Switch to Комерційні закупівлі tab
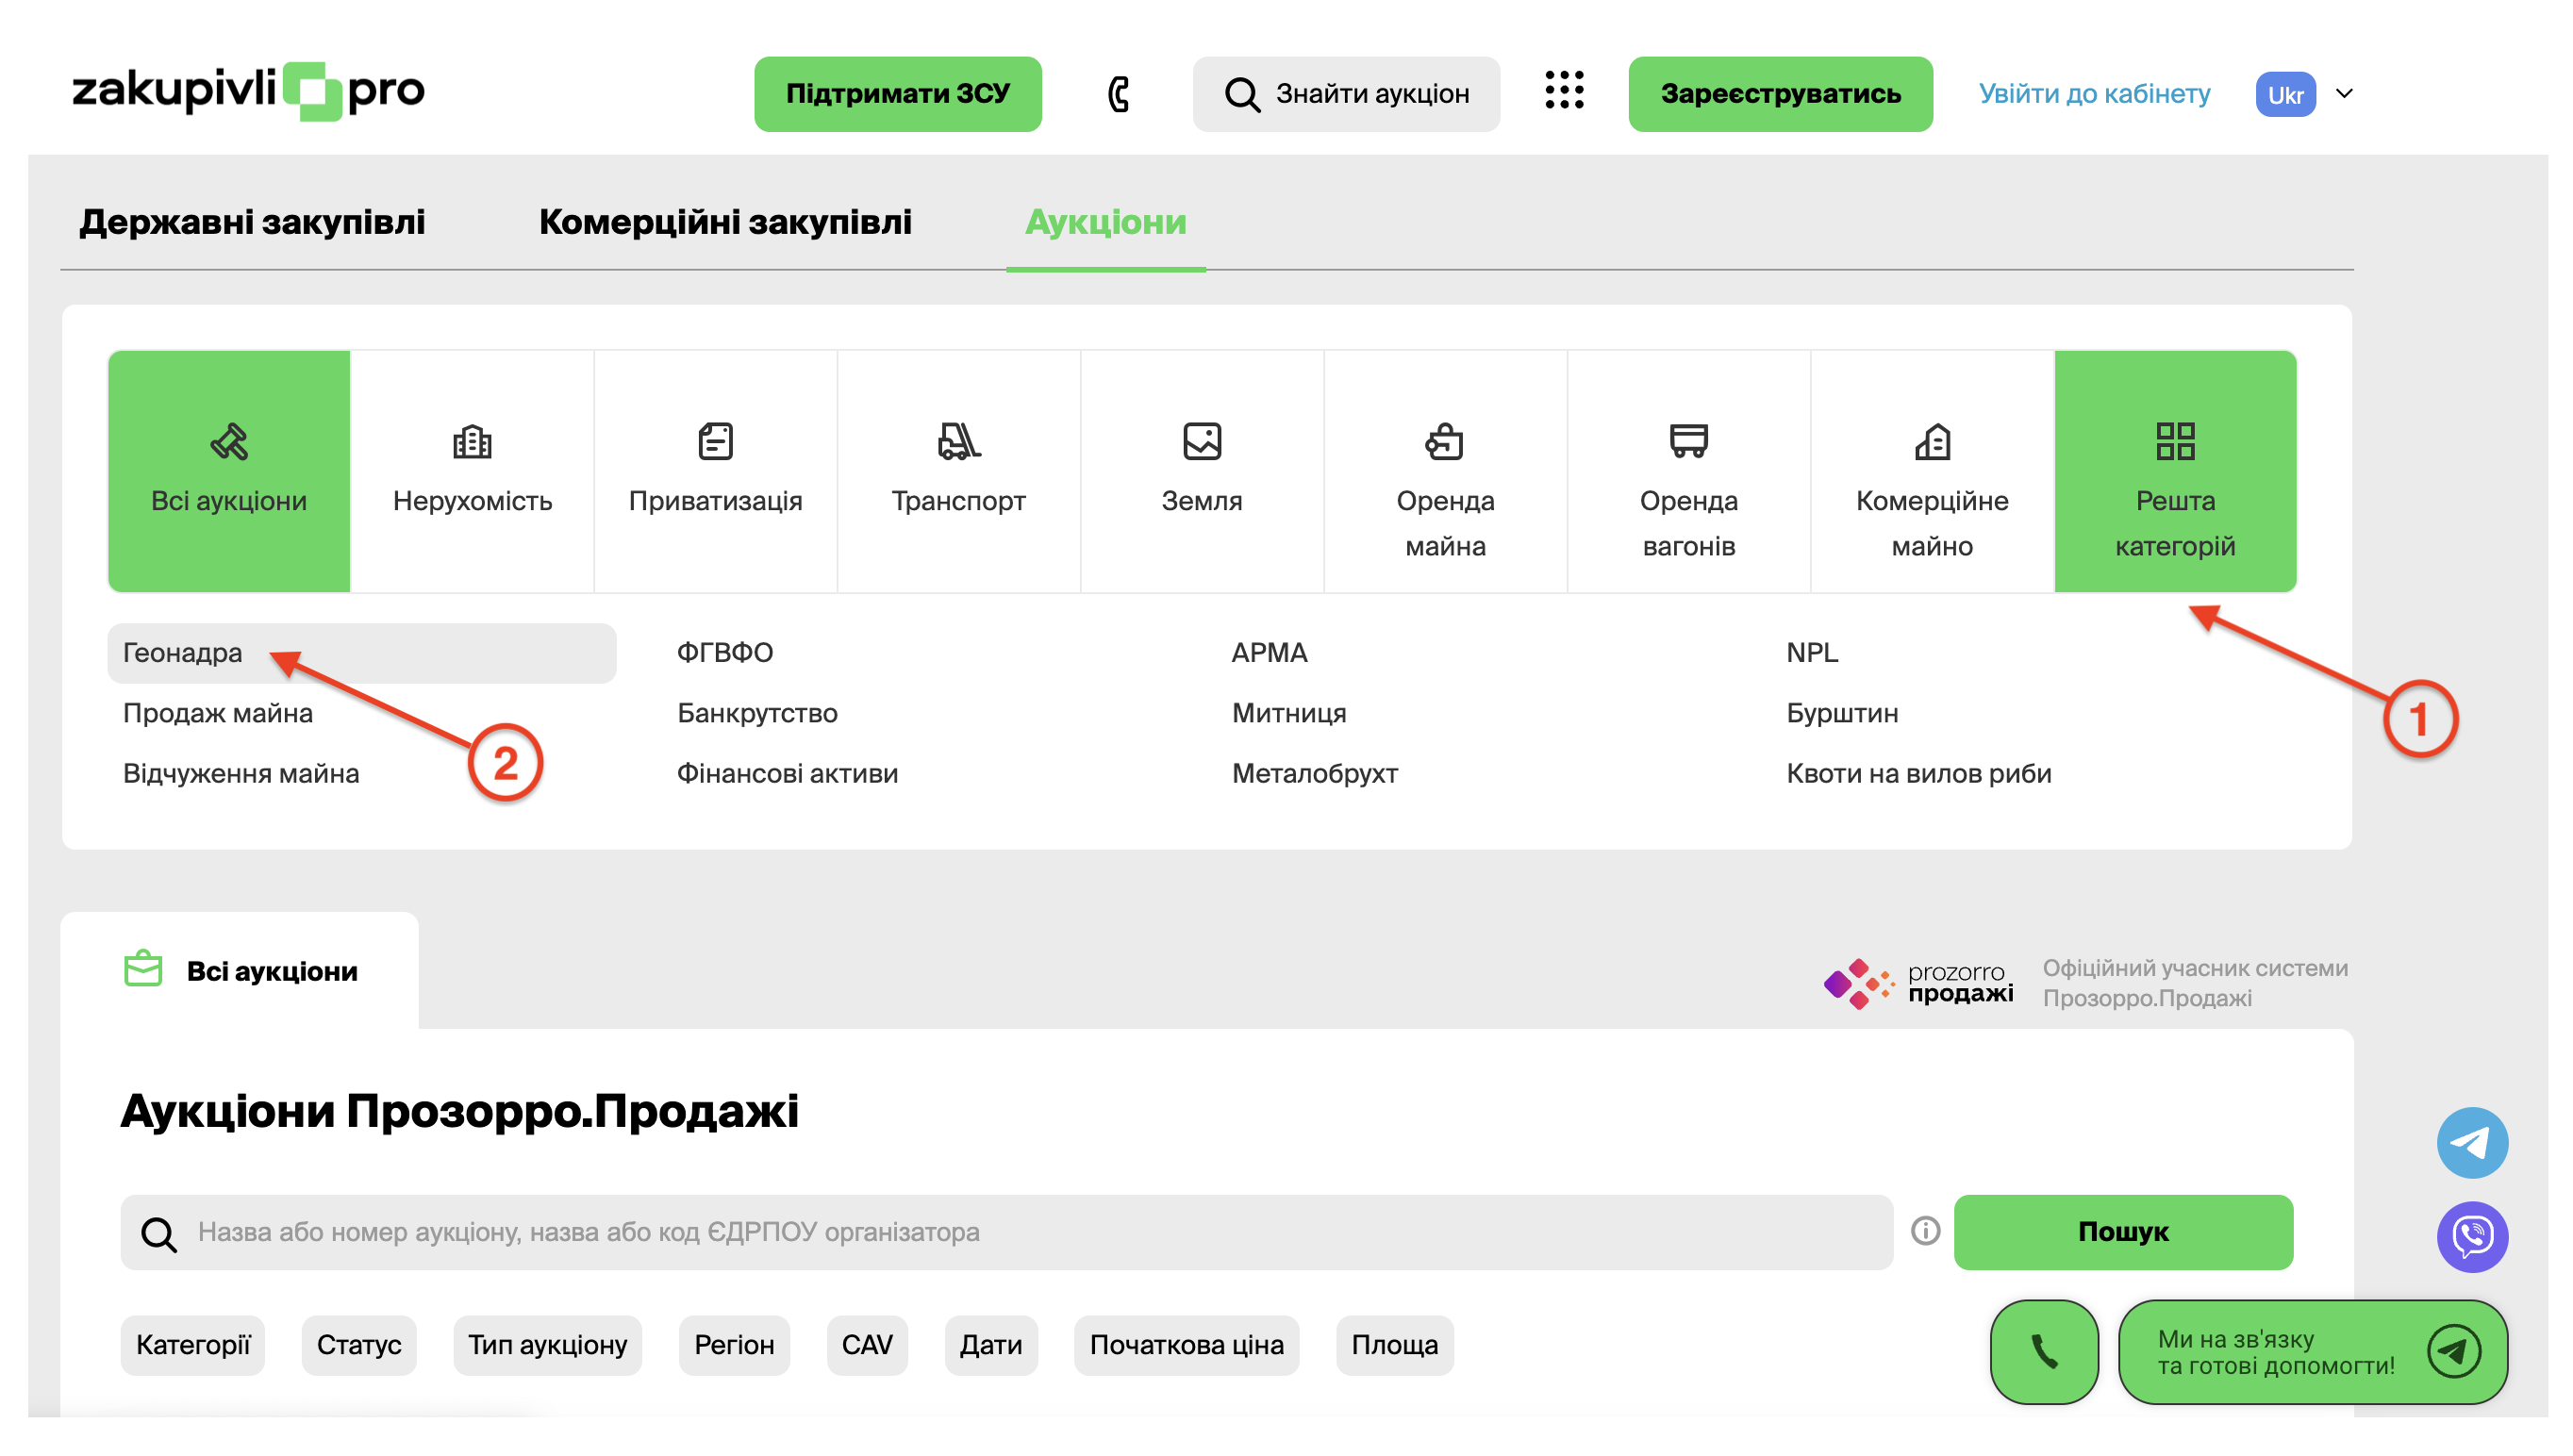 pyautogui.click(x=724, y=222)
